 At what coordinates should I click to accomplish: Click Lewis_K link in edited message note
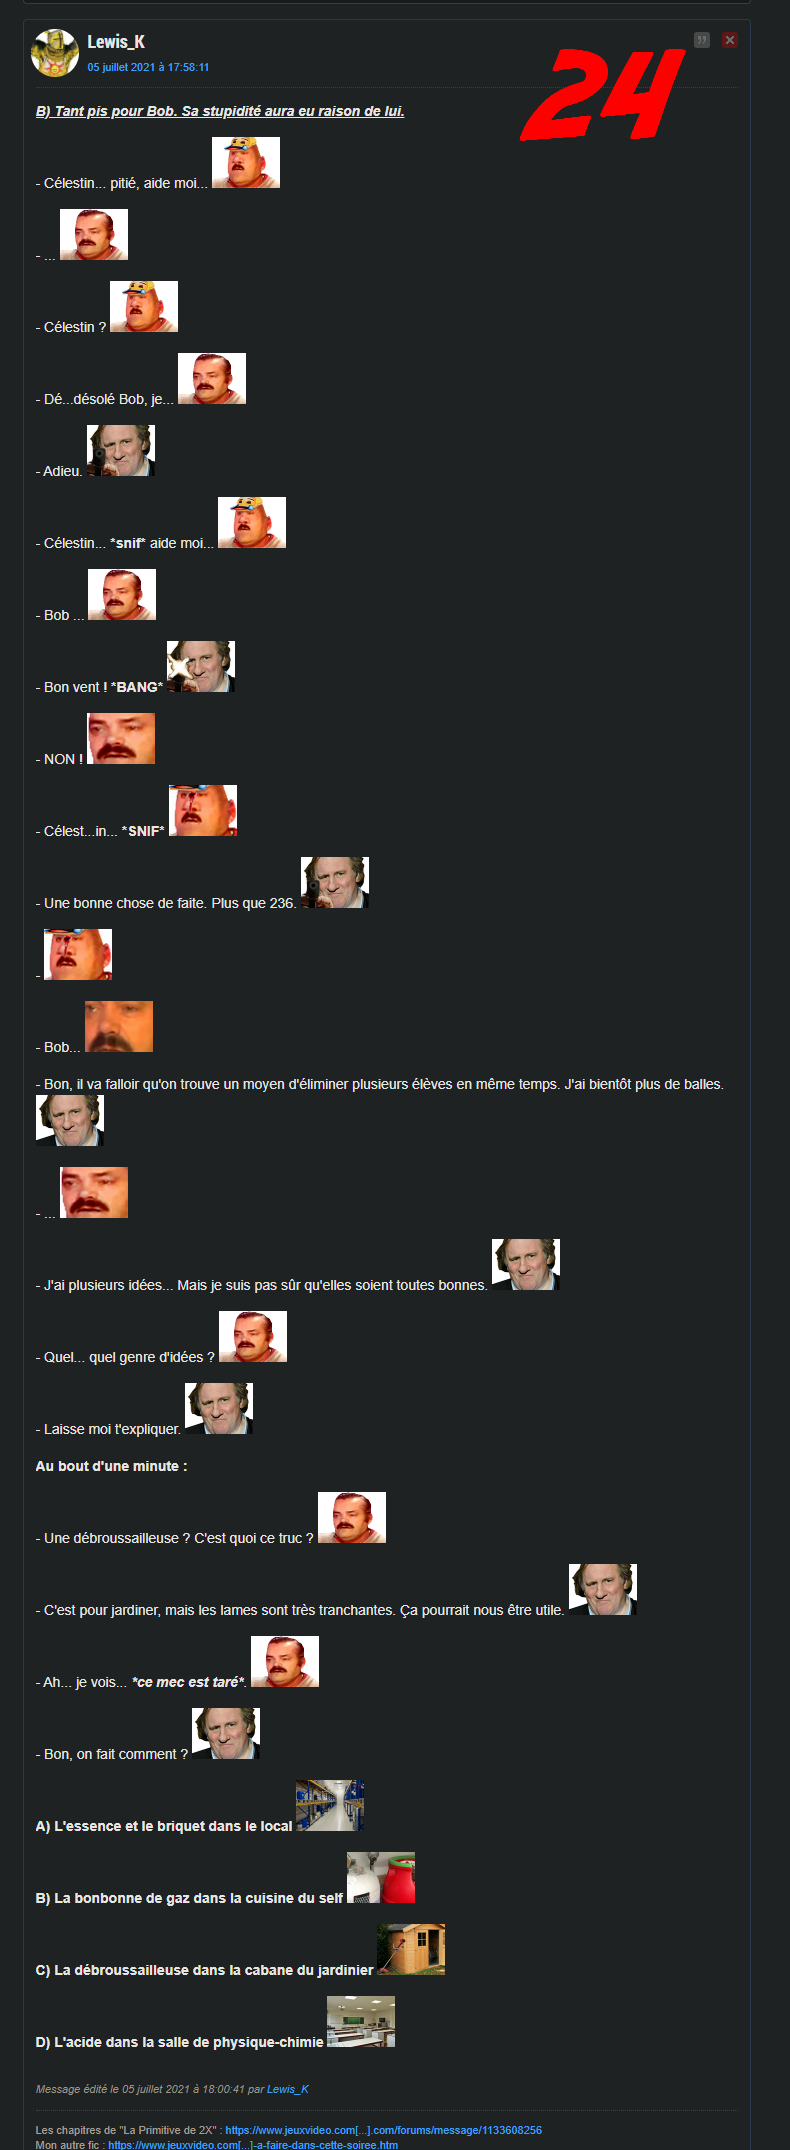coord(288,2089)
